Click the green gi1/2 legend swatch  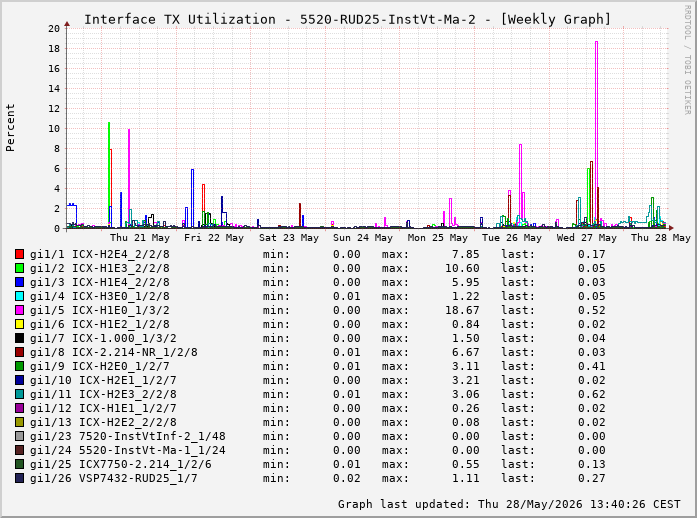(x=19, y=268)
